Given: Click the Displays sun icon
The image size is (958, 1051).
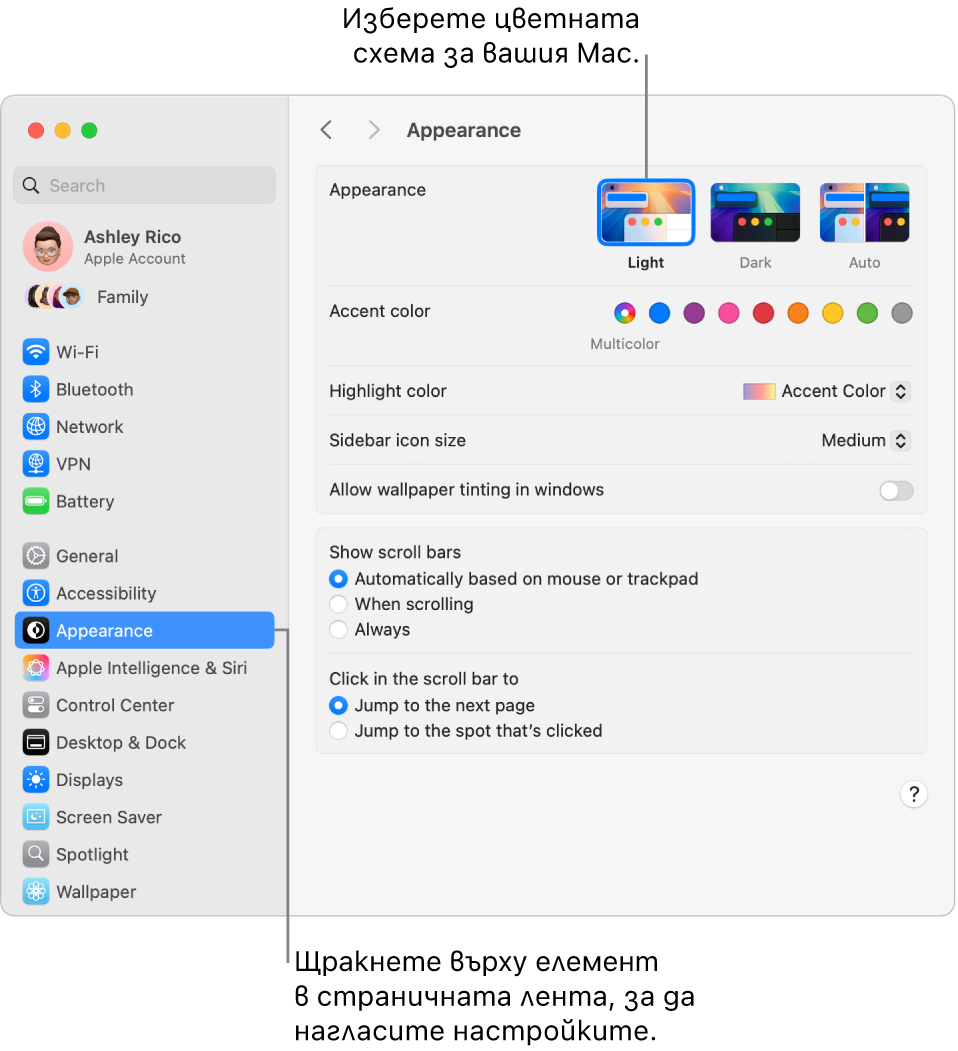Looking at the screenshot, I should [36, 780].
